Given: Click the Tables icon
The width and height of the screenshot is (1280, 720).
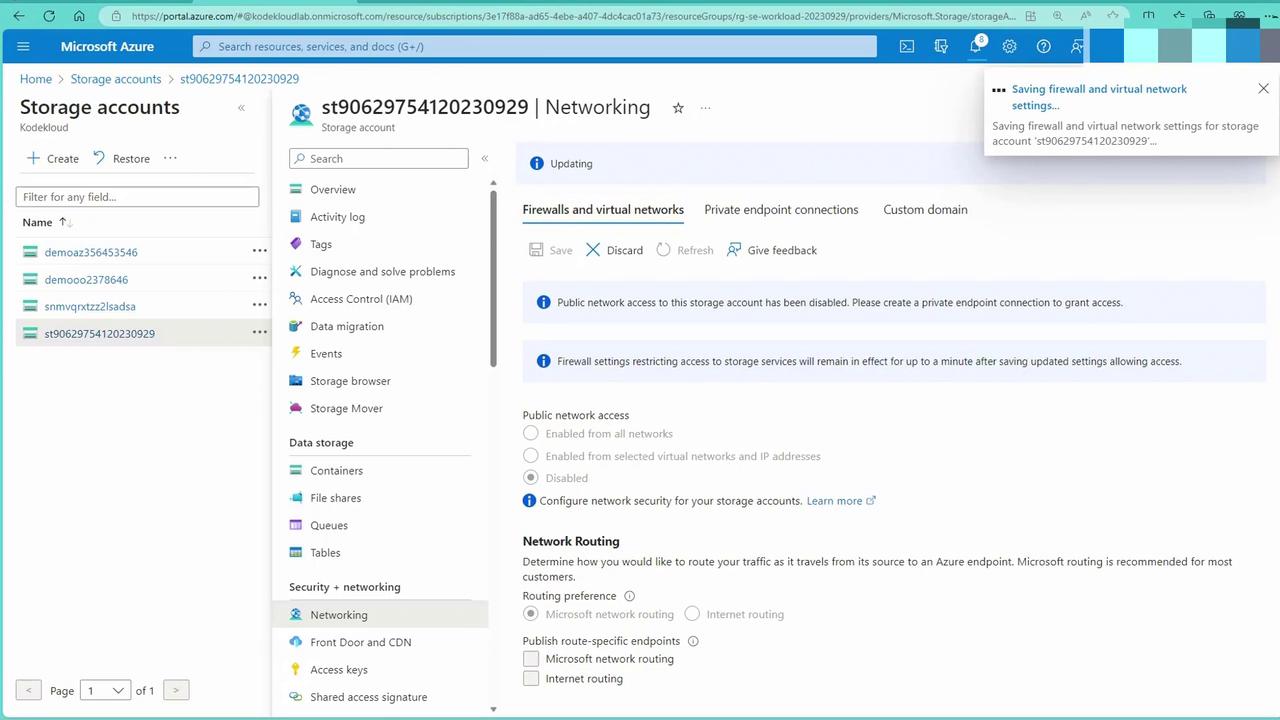Looking at the screenshot, I should coord(296,552).
